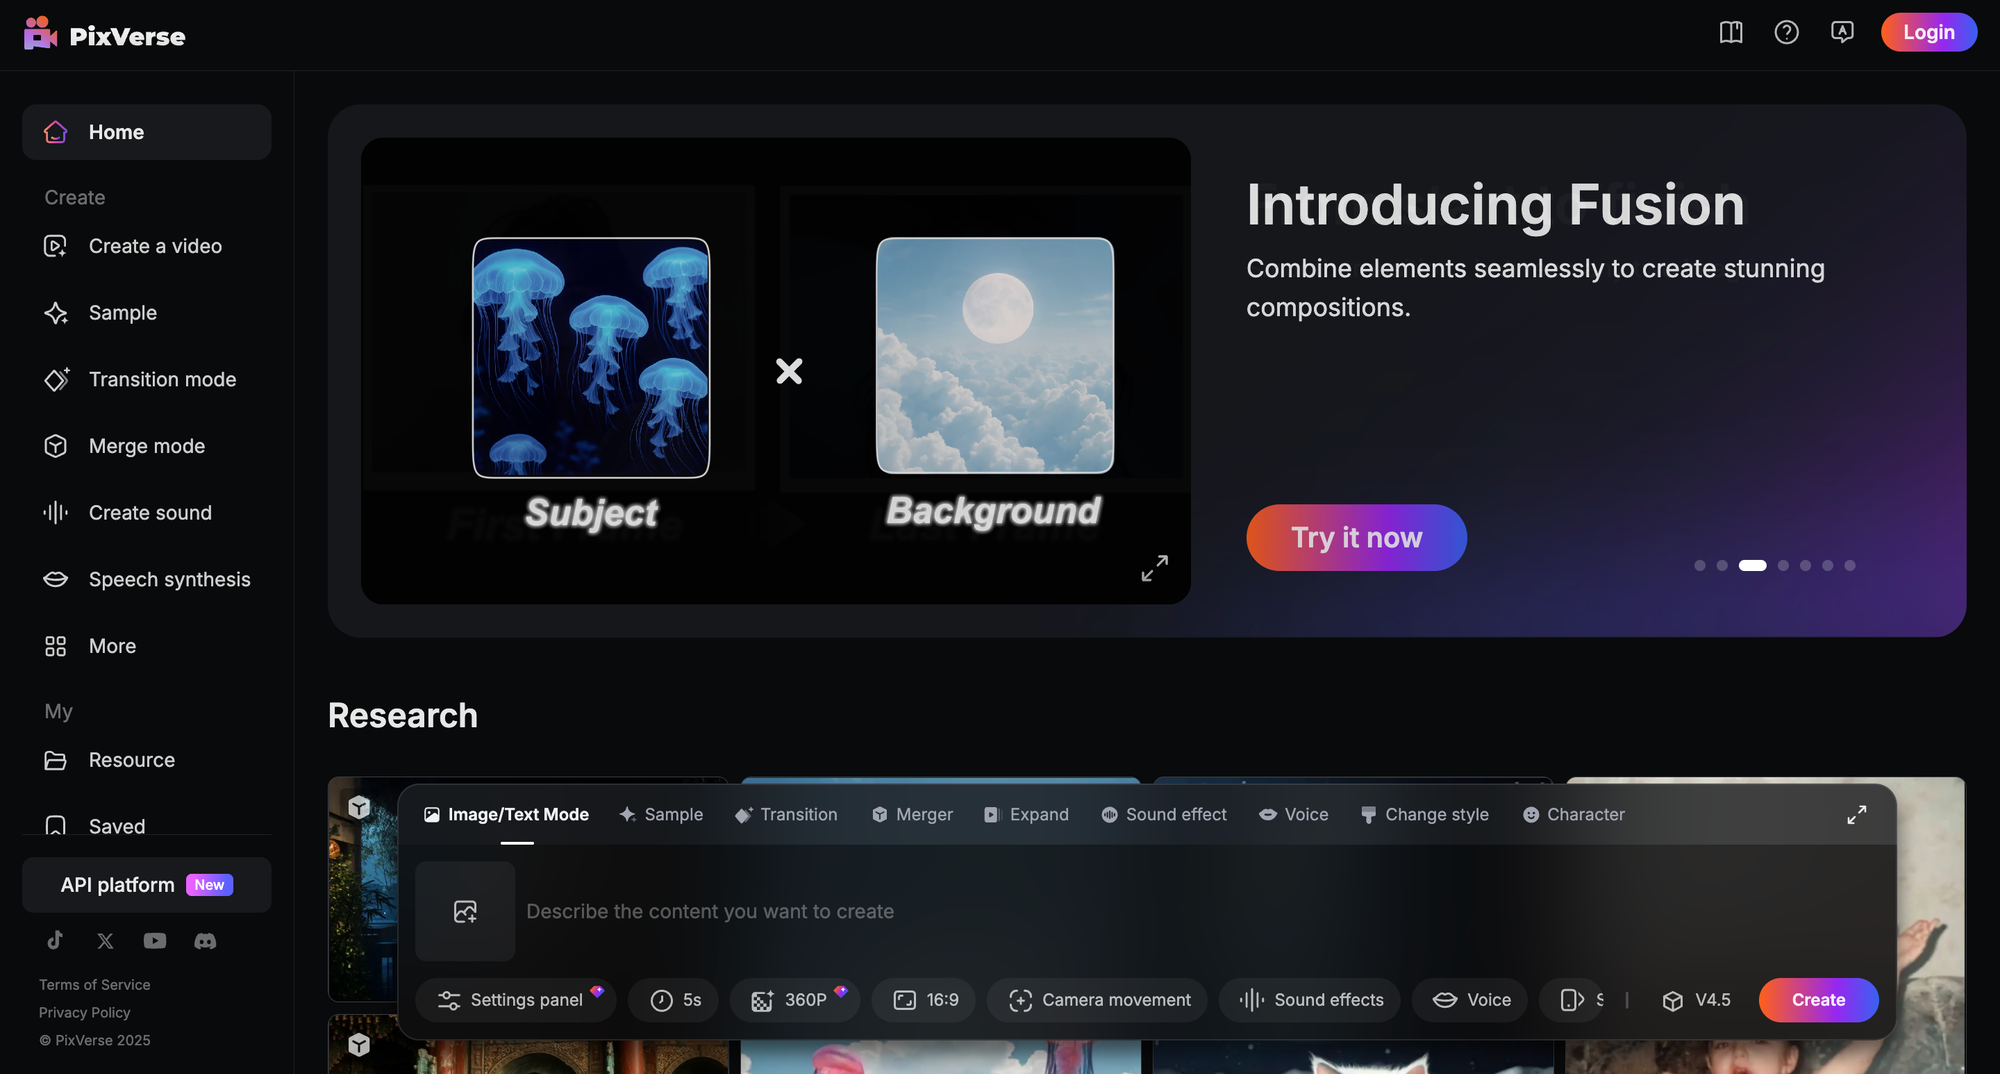Toggle Voice option in bottom bar
Image resolution: width=2000 pixels, height=1074 pixels.
[1470, 1000]
